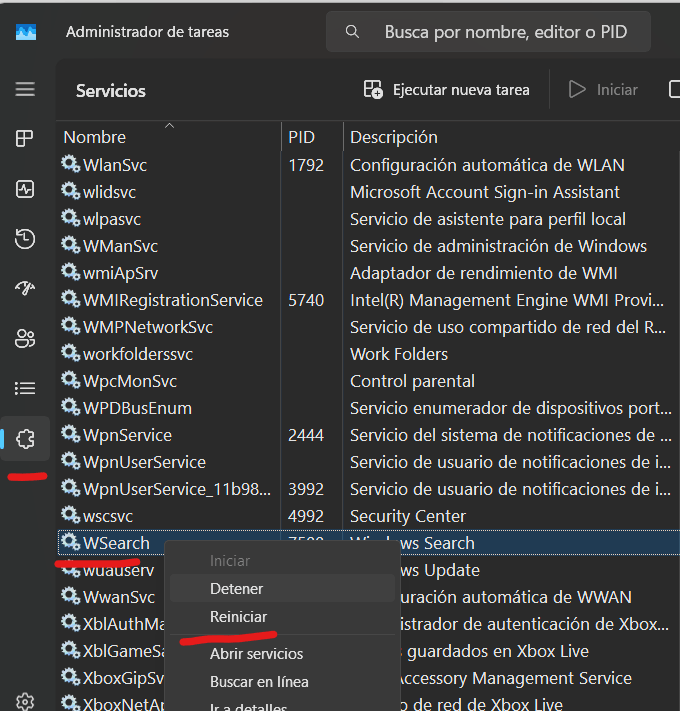Viewport: 680px width, 711px height.
Task: Select the wlpasvc service name
Action: tap(112, 219)
